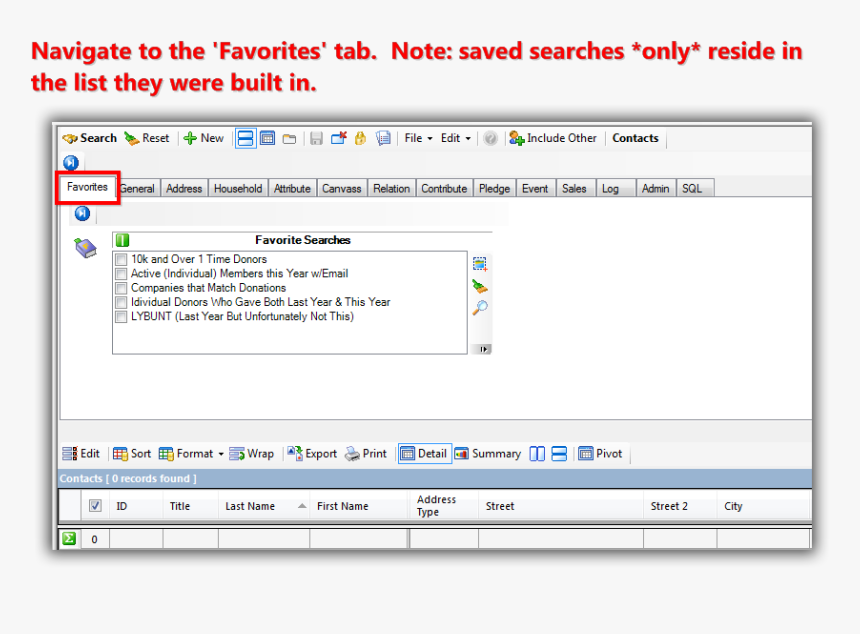Viewport: 860px width, 634px height.
Task: Click the Search button in the toolbar
Action: (89, 138)
